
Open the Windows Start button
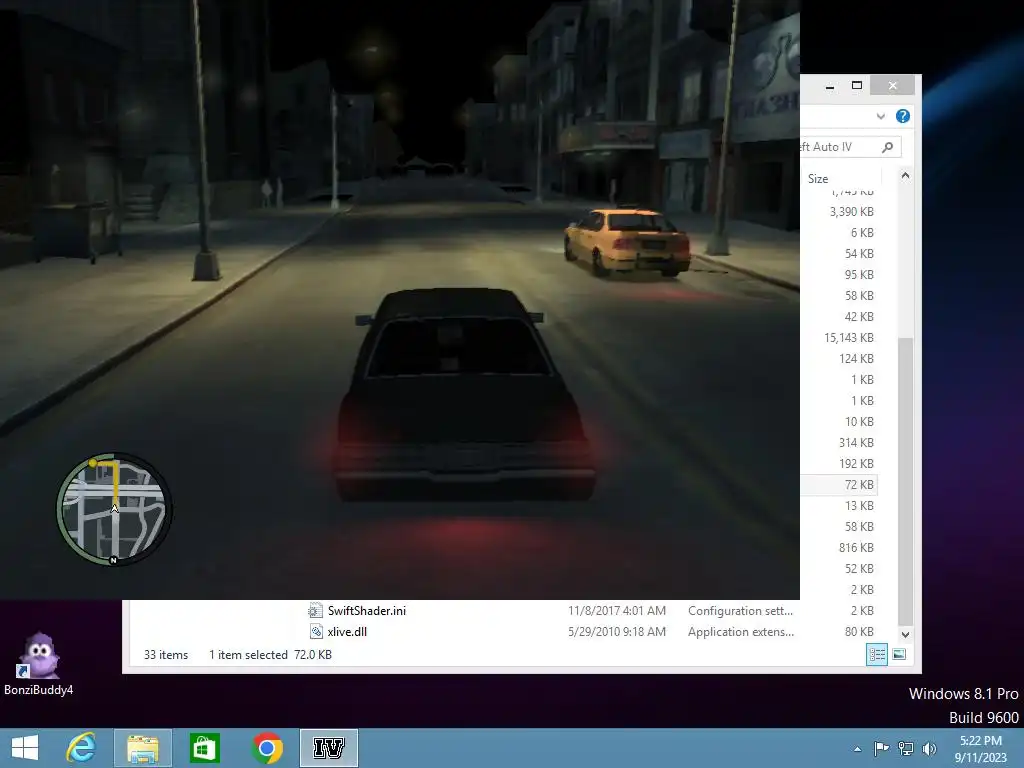click(x=25, y=748)
